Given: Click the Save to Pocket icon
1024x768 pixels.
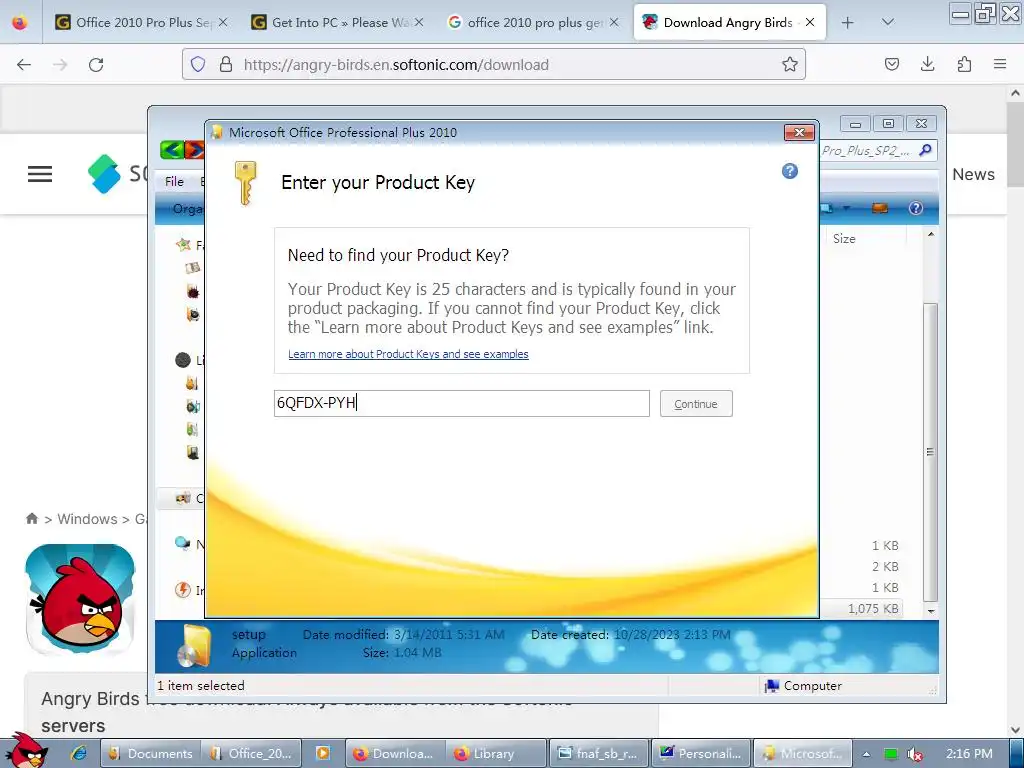Looking at the screenshot, I should (x=891, y=64).
